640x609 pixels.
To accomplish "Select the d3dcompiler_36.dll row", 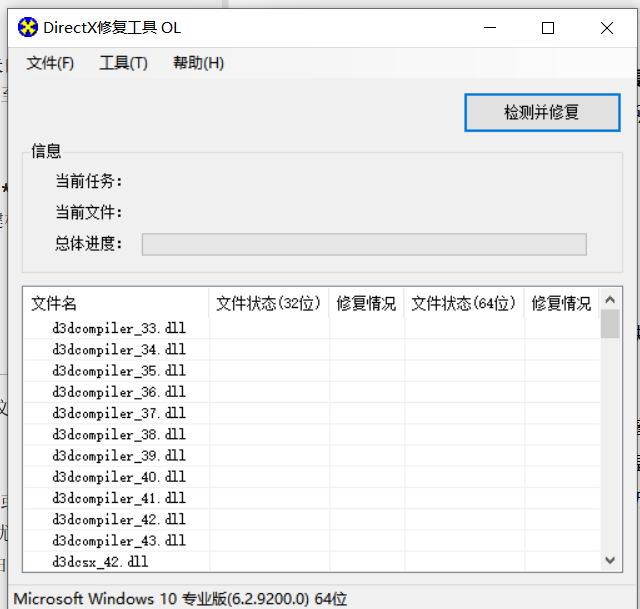I will point(311,392).
